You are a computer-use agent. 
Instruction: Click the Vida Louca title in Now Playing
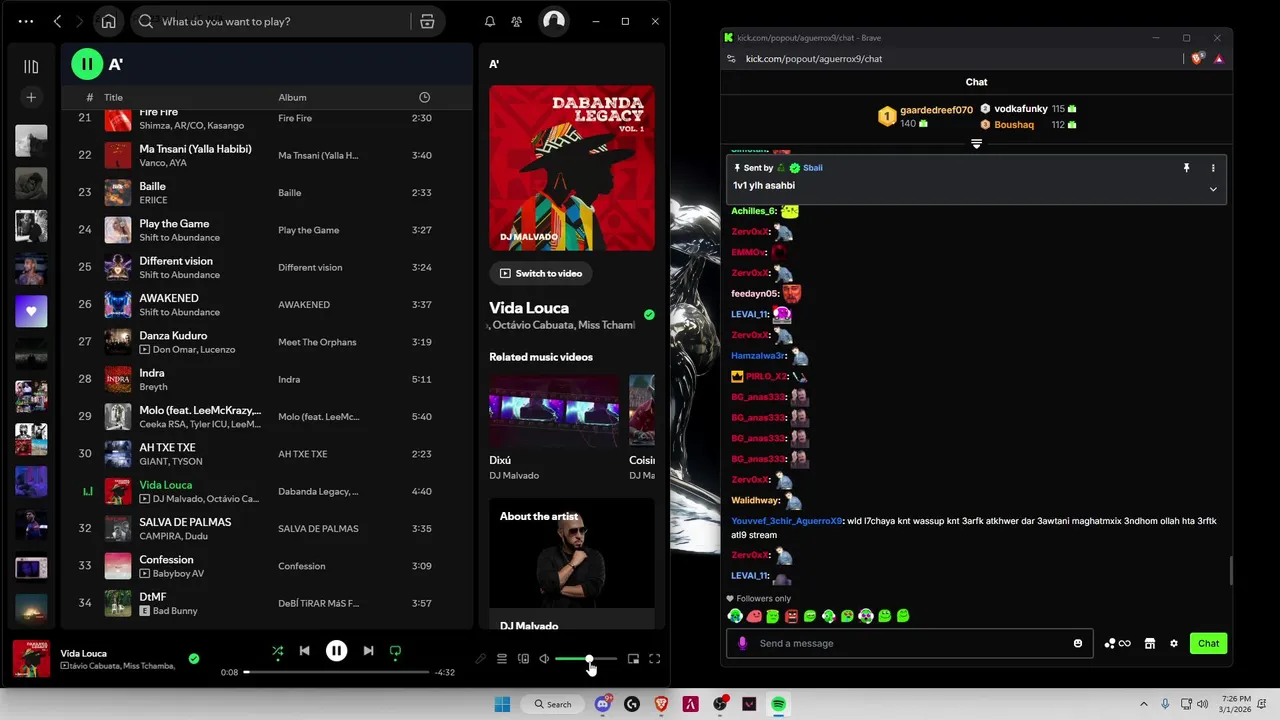(x=529, y=308)
